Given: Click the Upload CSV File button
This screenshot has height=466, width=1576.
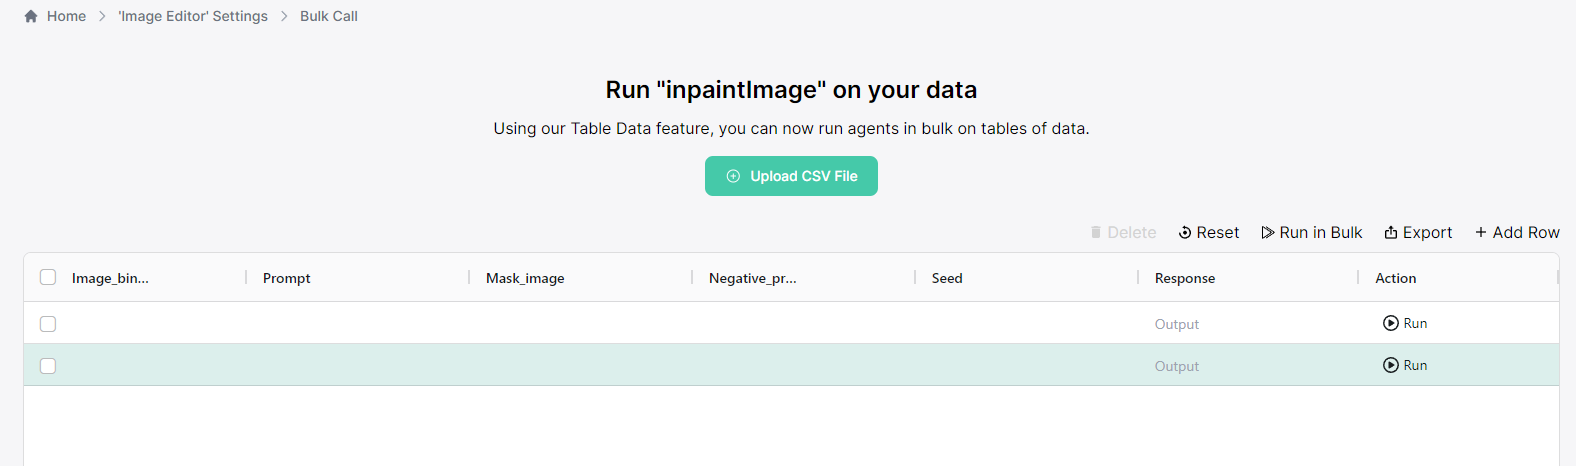Looking at the screenshot, I should click(x=791, y=176).
